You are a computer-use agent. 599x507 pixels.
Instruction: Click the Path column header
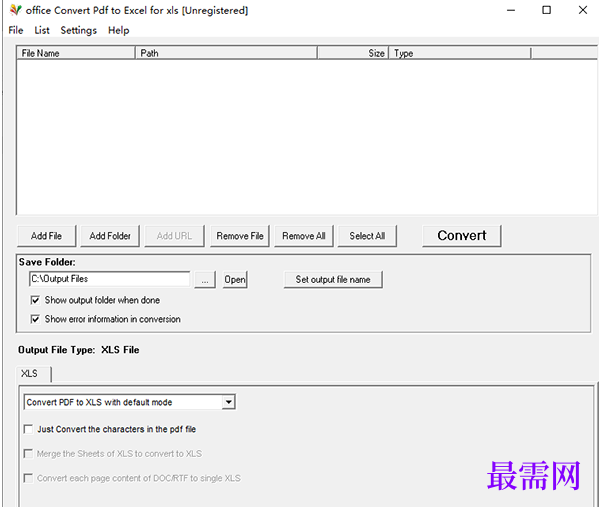(x=226, y=53)
